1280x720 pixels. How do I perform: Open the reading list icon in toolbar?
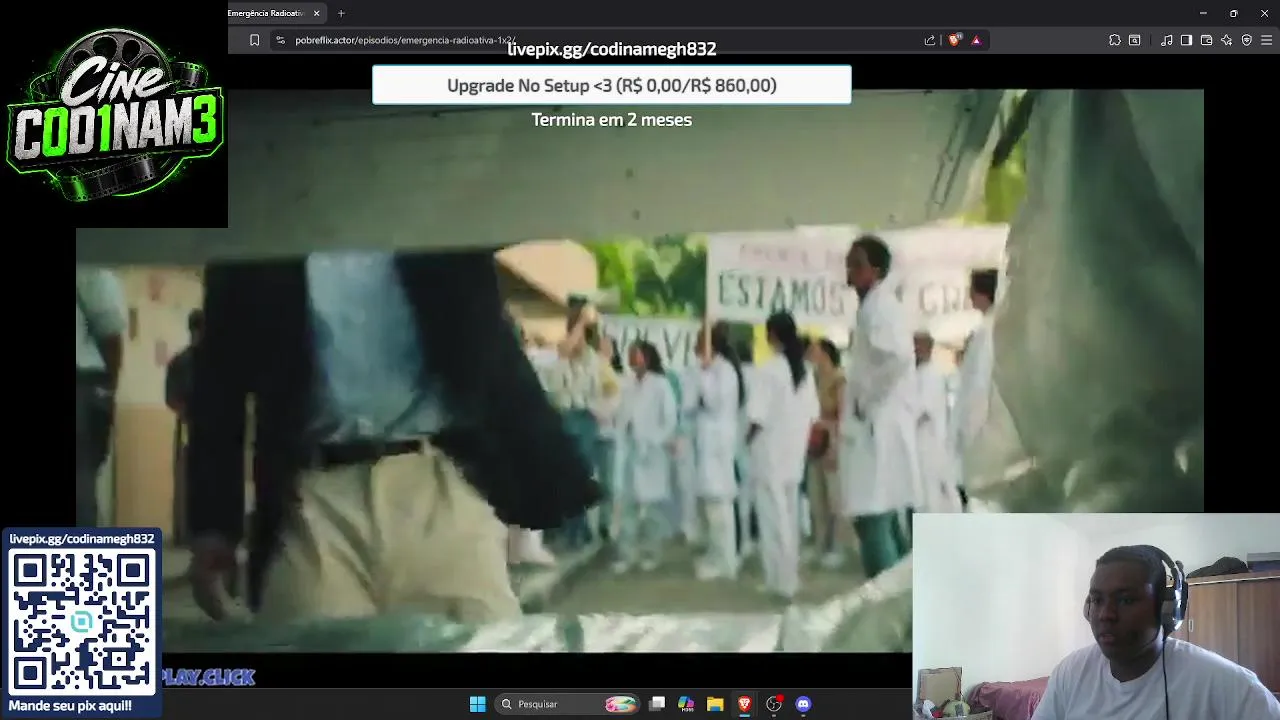click(x=1135, y=40)
